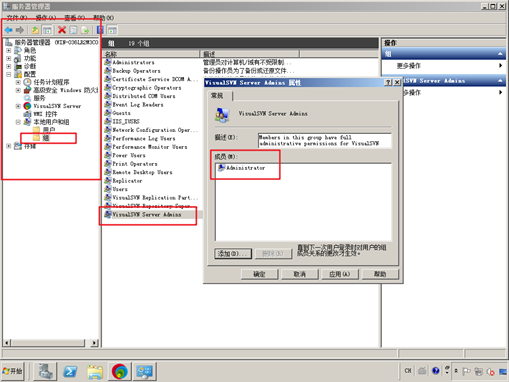Expand the 高级安全 Windows 防火墙 node
This screenshot has width=509, height=382.
point(18,90)
